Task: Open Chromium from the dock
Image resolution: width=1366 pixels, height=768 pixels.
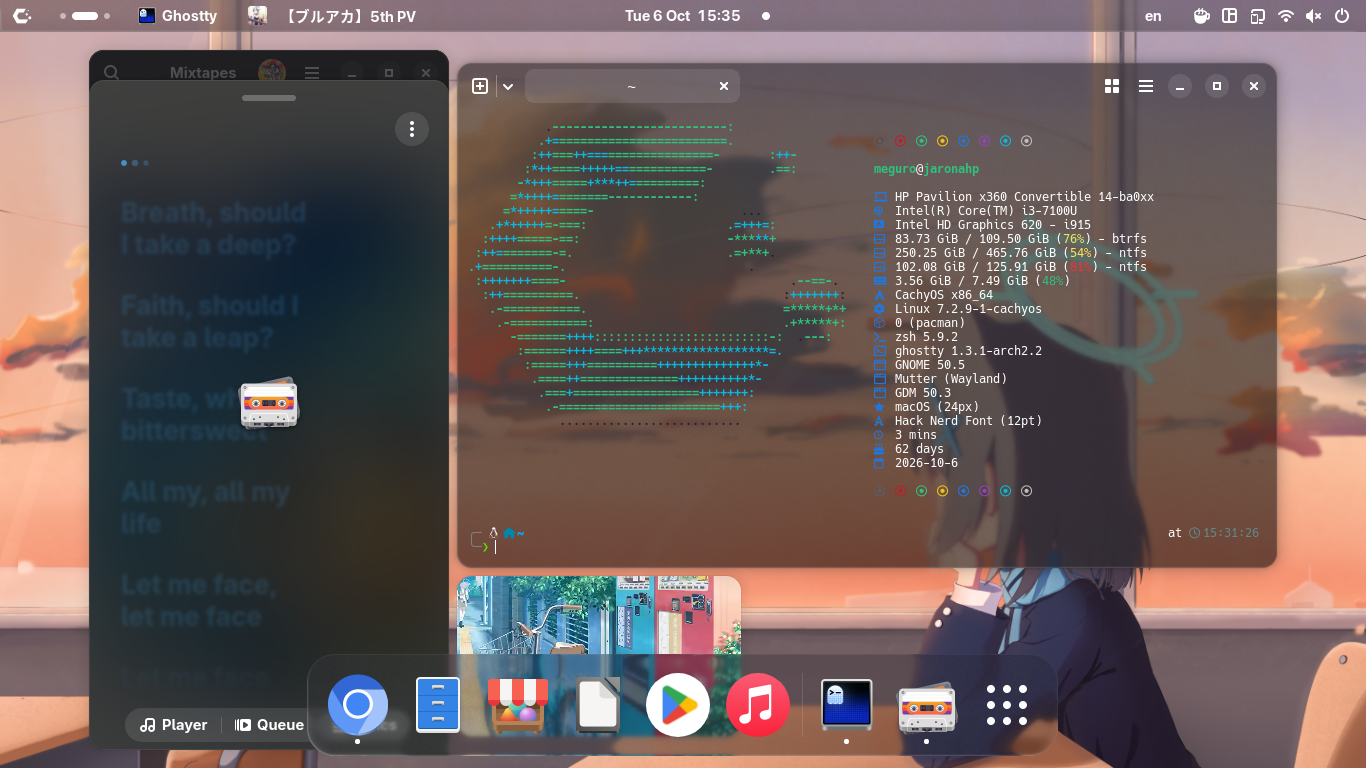Action: [x=358, y=705]
